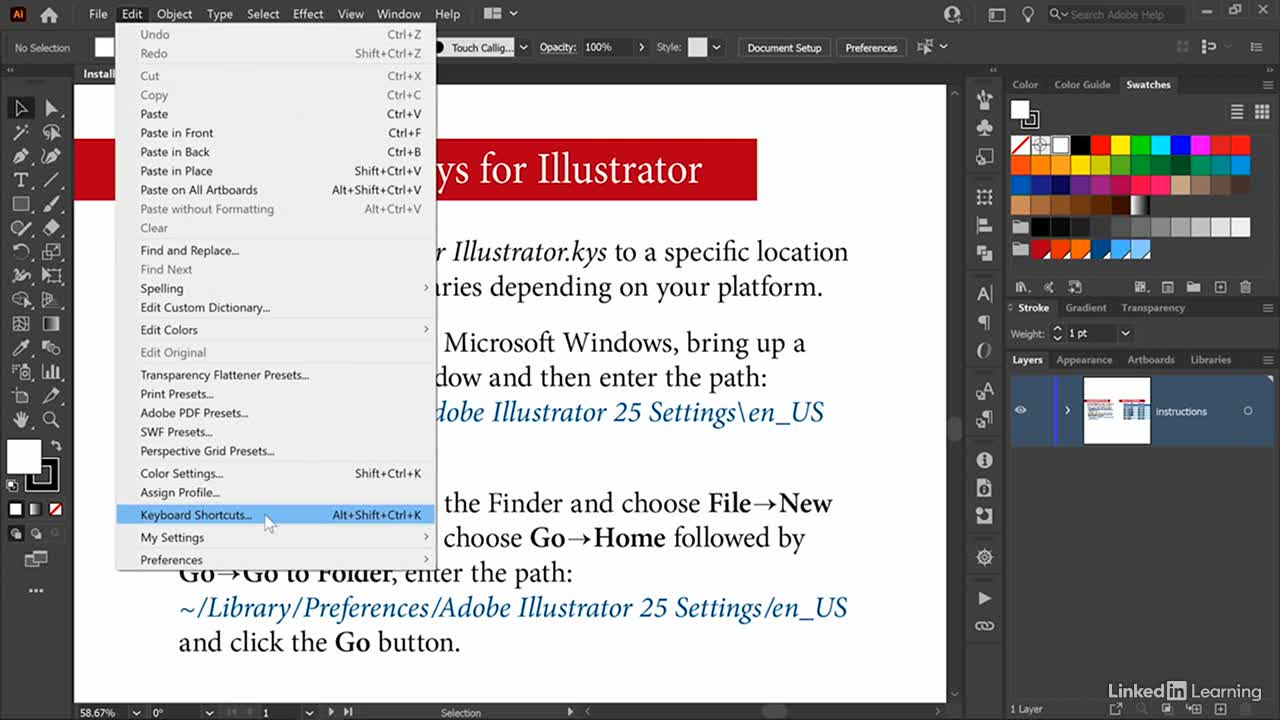The width and height of the screenshot is (1280, 720).
Task: Click the New Swatch plus icon
Action: (1220, 287)
